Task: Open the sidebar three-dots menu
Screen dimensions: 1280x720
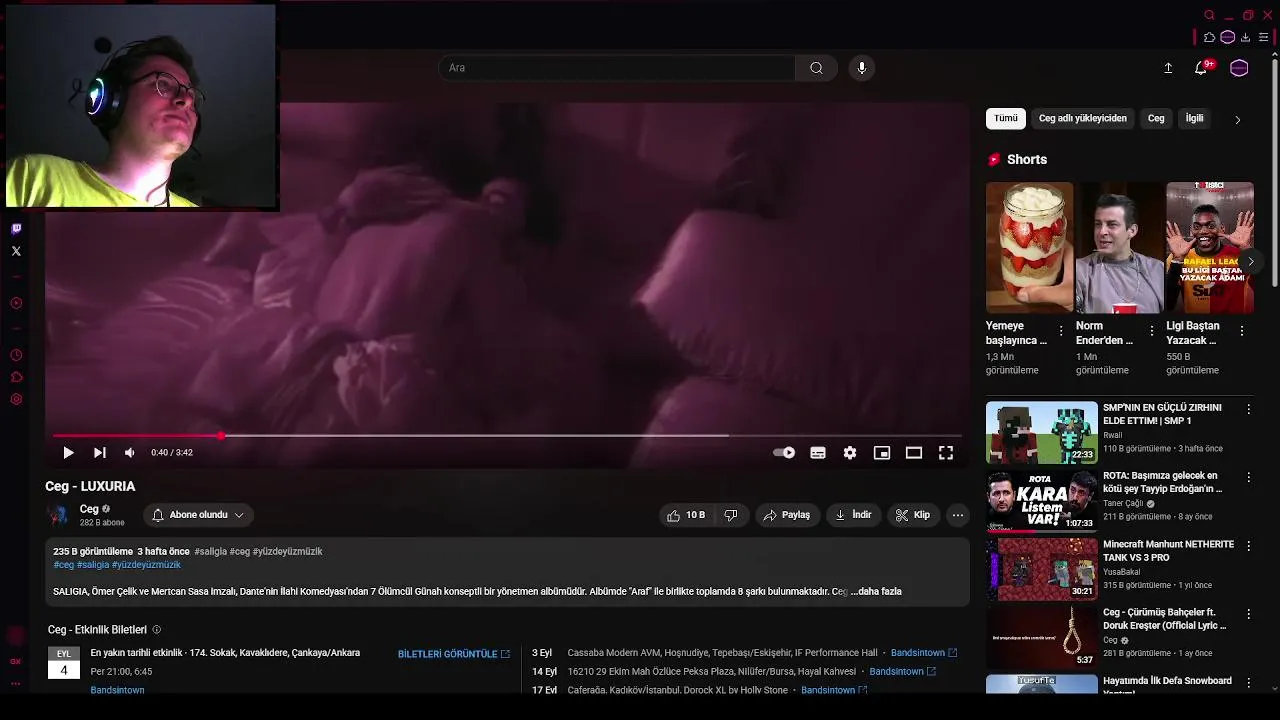Action: tap(16, 684)
